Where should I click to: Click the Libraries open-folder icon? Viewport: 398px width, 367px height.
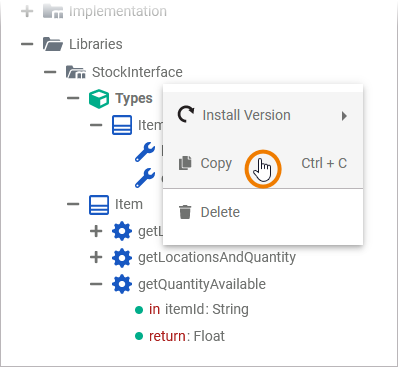[x=53, y=44]
